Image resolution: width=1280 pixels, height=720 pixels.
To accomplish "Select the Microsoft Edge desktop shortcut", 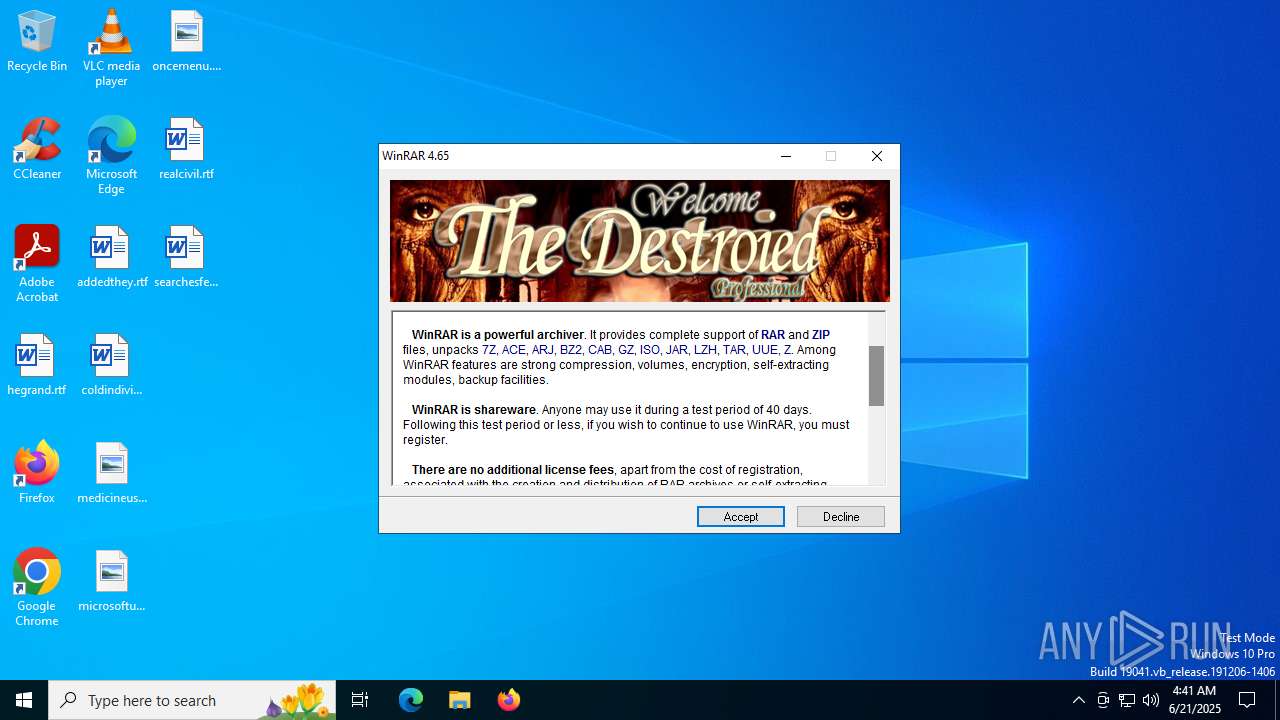I will pos(111,156).
